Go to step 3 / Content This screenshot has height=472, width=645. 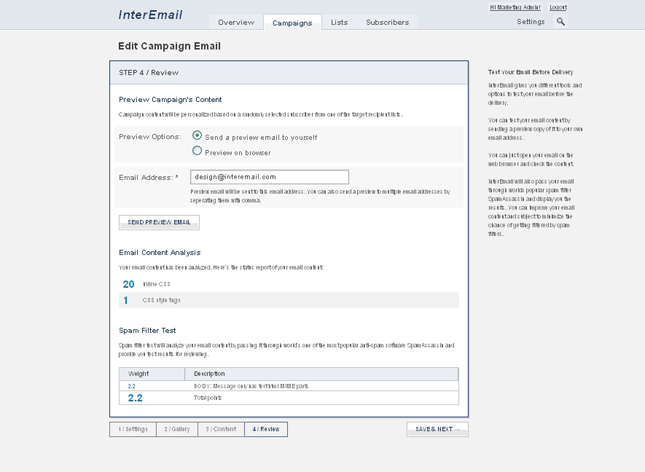(221, 429)
